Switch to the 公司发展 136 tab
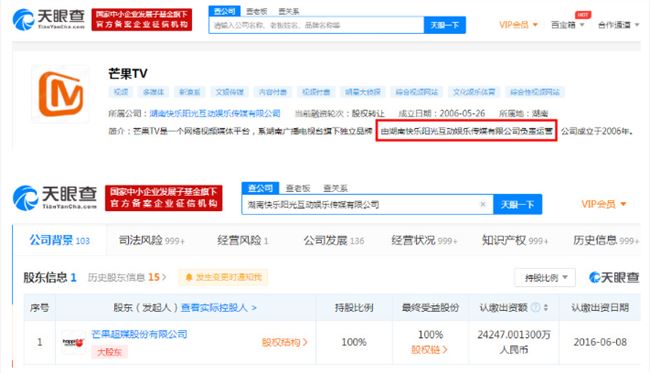 [334, 240]
